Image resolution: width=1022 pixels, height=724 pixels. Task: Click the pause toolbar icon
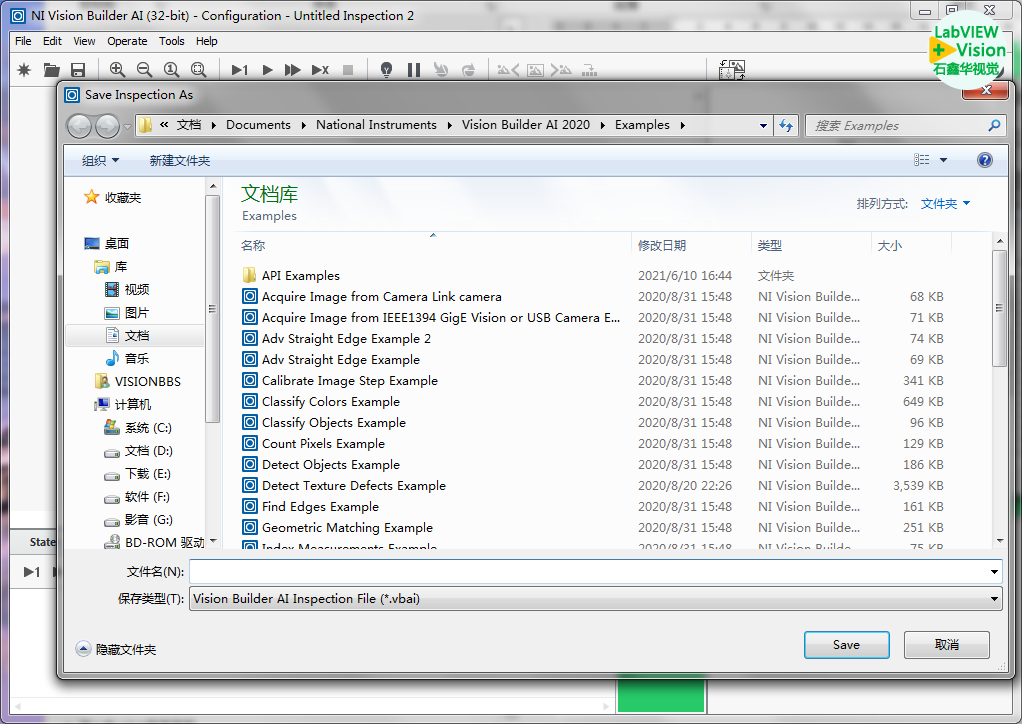[x=414, y=70]
